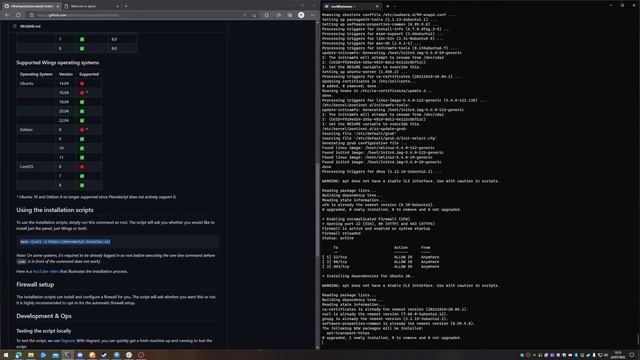Click the 'Testing the script locally' heading
The image size is (640, 360).
click(x=44, y=331)
